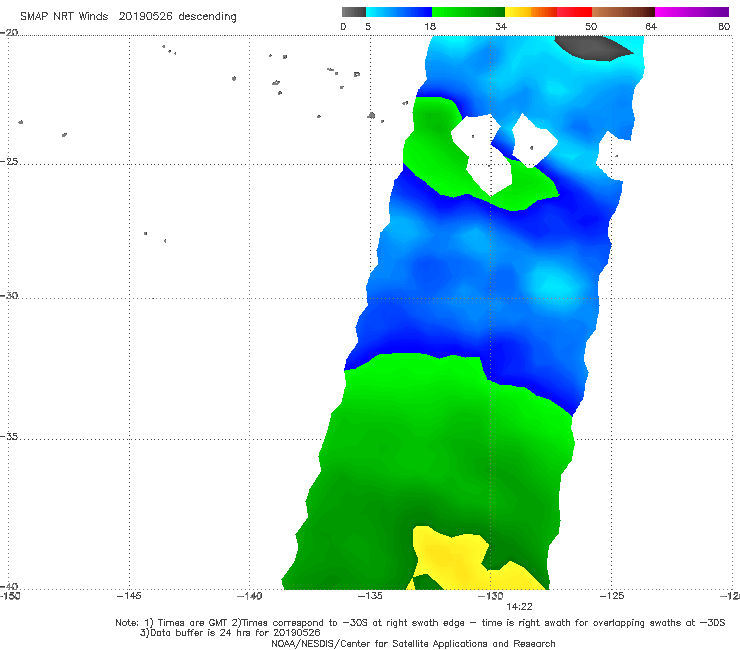Click the latitude label -30
The image size is (740, 650).
pos(9,296)
